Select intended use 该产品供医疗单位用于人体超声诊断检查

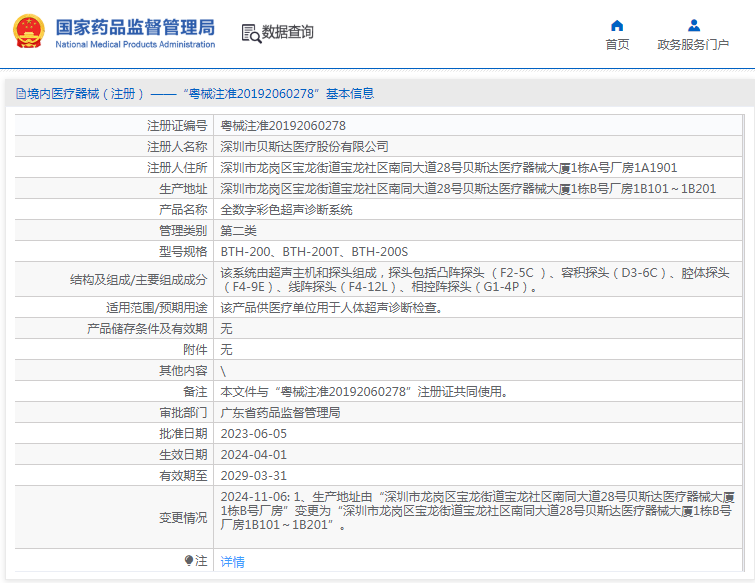[331, 308]
